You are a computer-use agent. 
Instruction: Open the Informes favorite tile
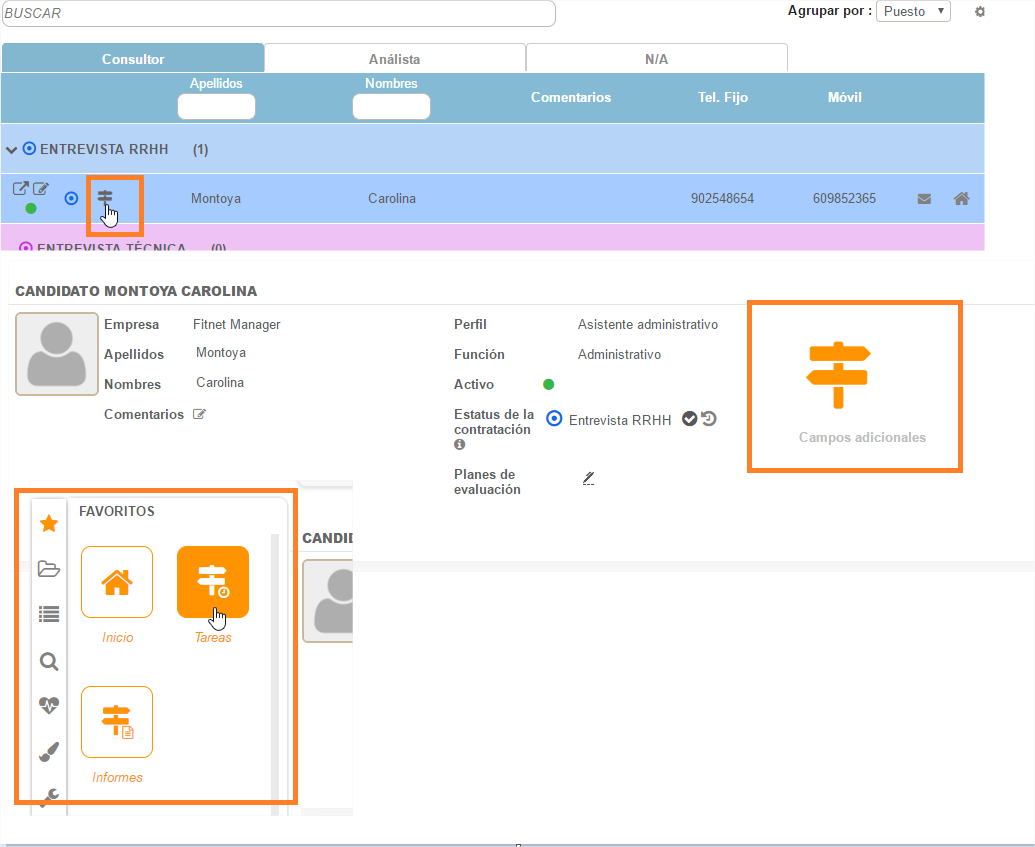click(x=117, y=722)
